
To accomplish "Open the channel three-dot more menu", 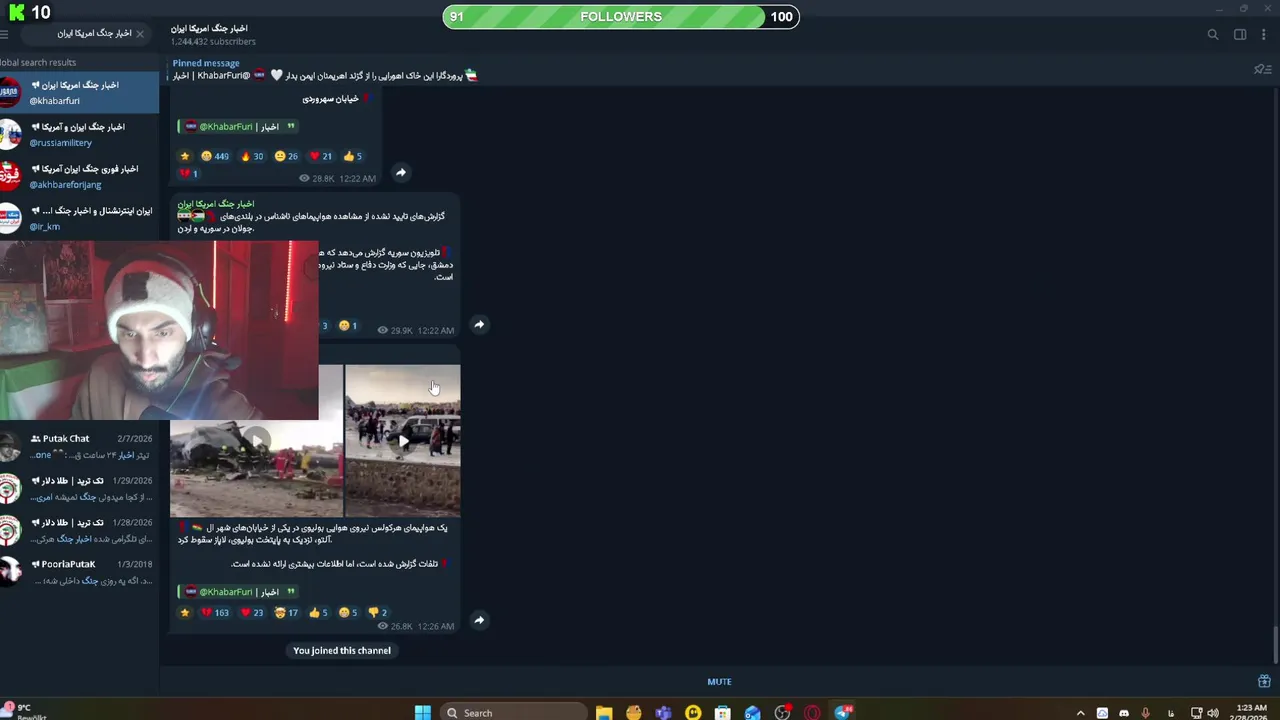I will (x=1265, y=34).
